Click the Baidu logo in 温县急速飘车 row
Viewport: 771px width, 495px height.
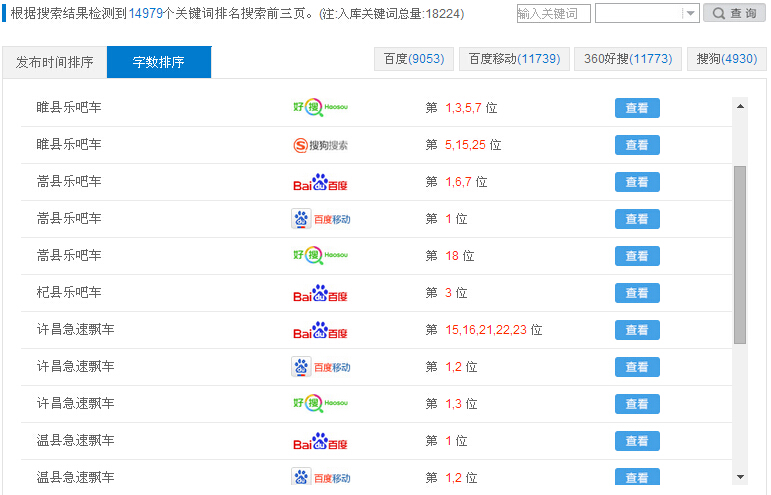[x=320, y=441]
